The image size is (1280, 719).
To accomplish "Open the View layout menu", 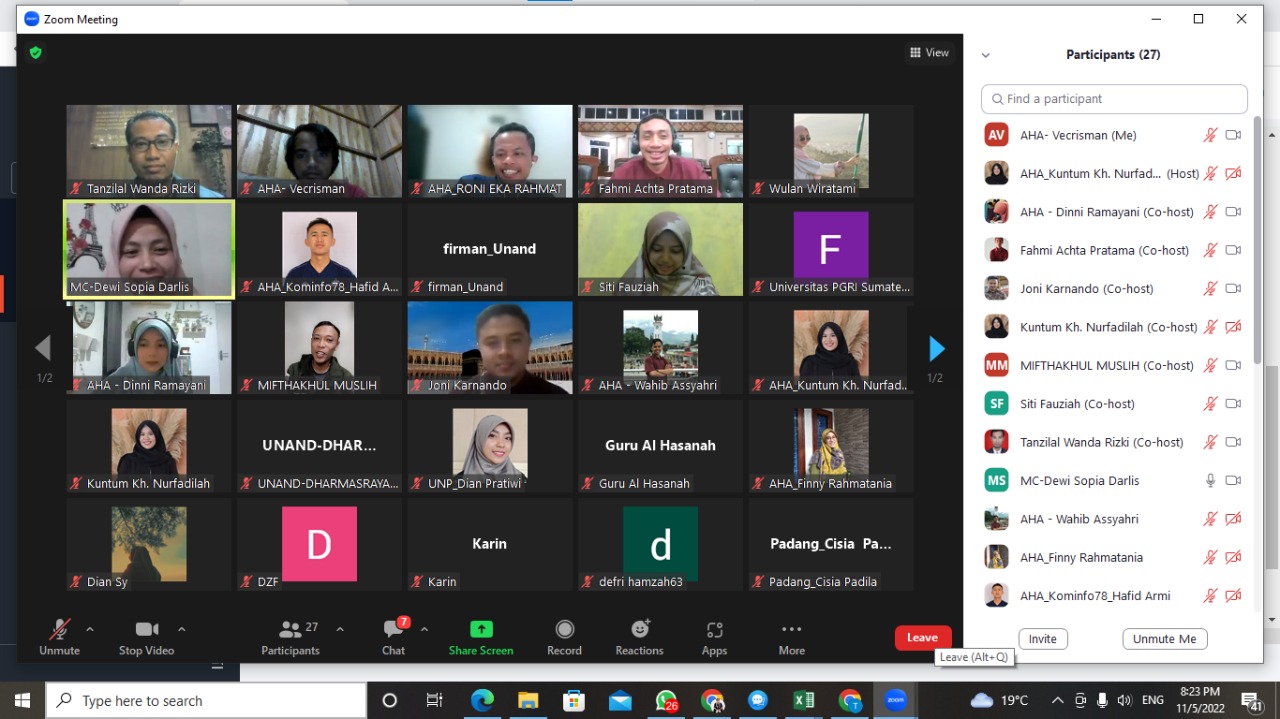I will pyautogui.click(x=929, y=53).
